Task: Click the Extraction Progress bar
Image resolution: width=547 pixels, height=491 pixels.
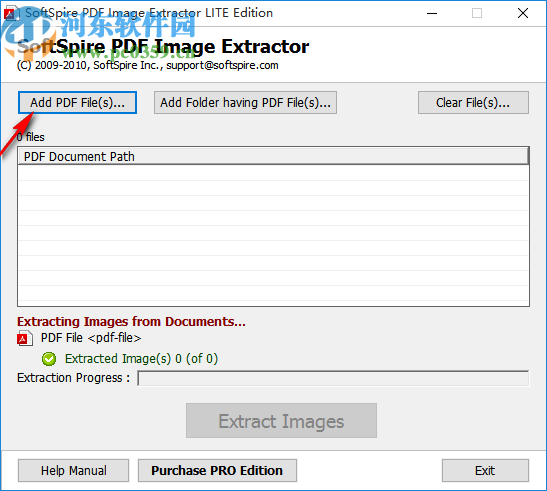Action: (333, 378)
